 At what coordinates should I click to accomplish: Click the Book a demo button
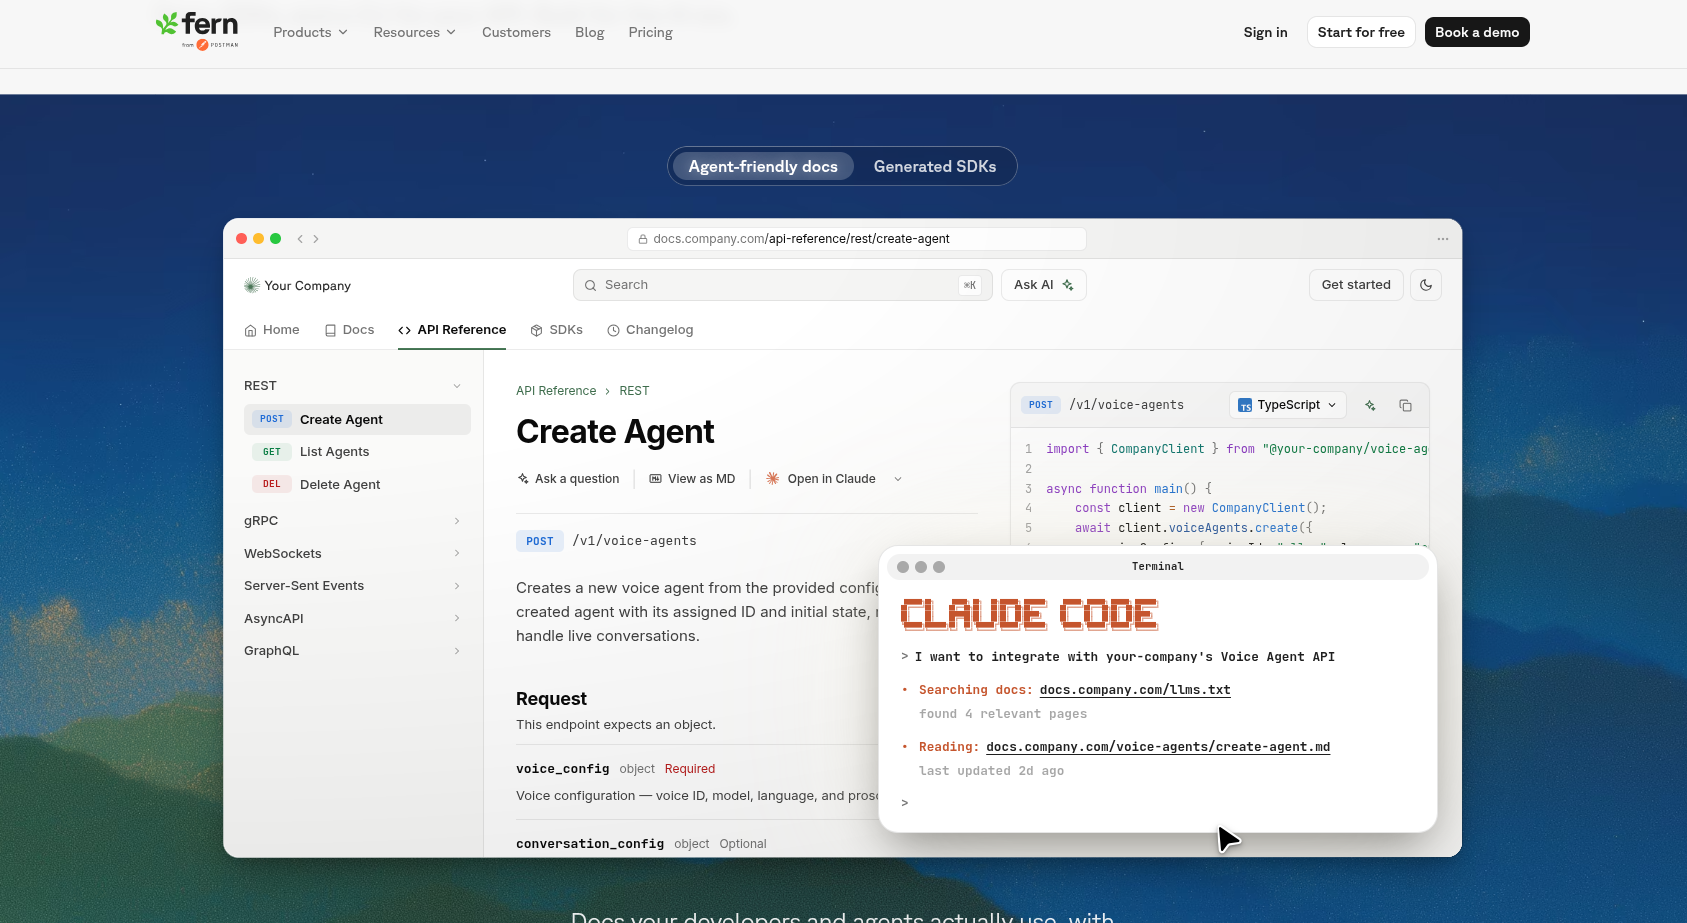pos(1477,32)
